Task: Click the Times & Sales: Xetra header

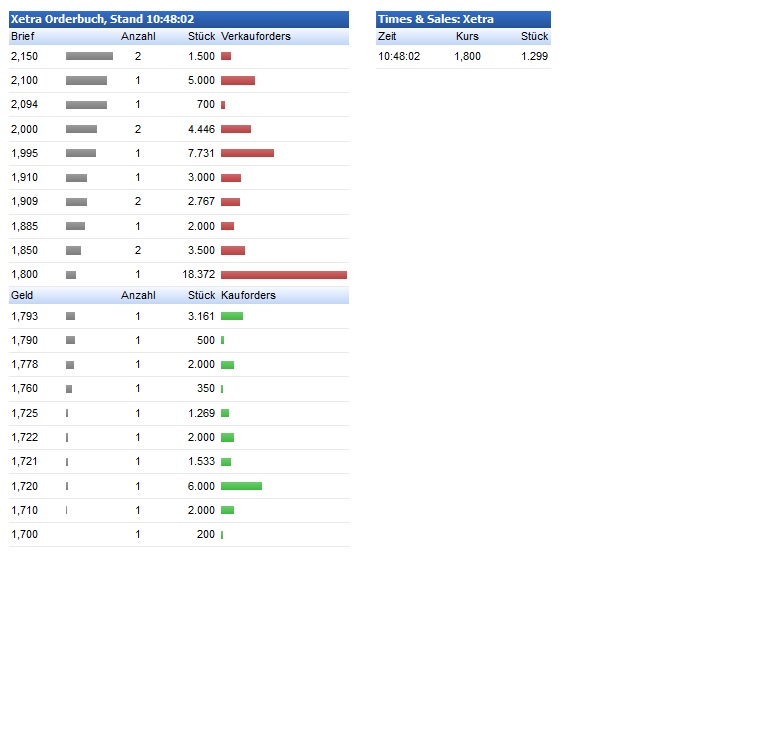Action: [463, 19]
